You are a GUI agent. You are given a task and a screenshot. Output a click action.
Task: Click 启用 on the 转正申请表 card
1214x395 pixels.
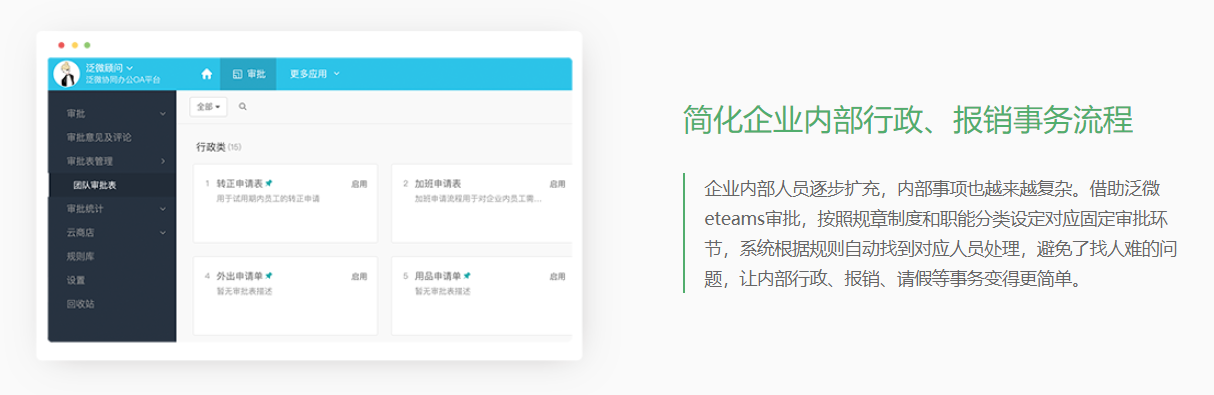359,184
